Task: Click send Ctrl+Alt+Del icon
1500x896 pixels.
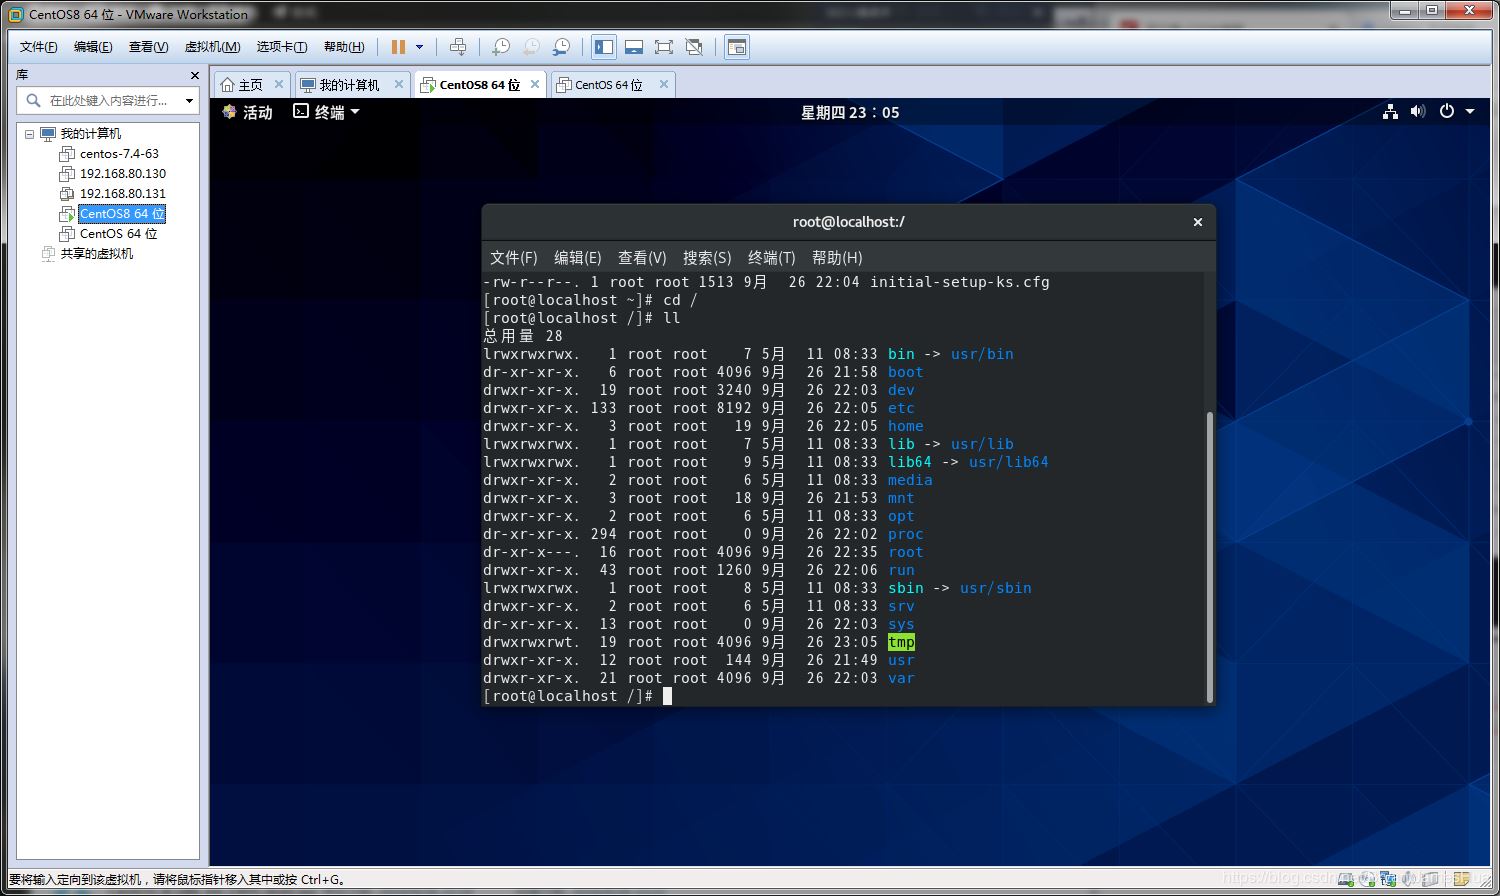Action: tap(458, 47)
